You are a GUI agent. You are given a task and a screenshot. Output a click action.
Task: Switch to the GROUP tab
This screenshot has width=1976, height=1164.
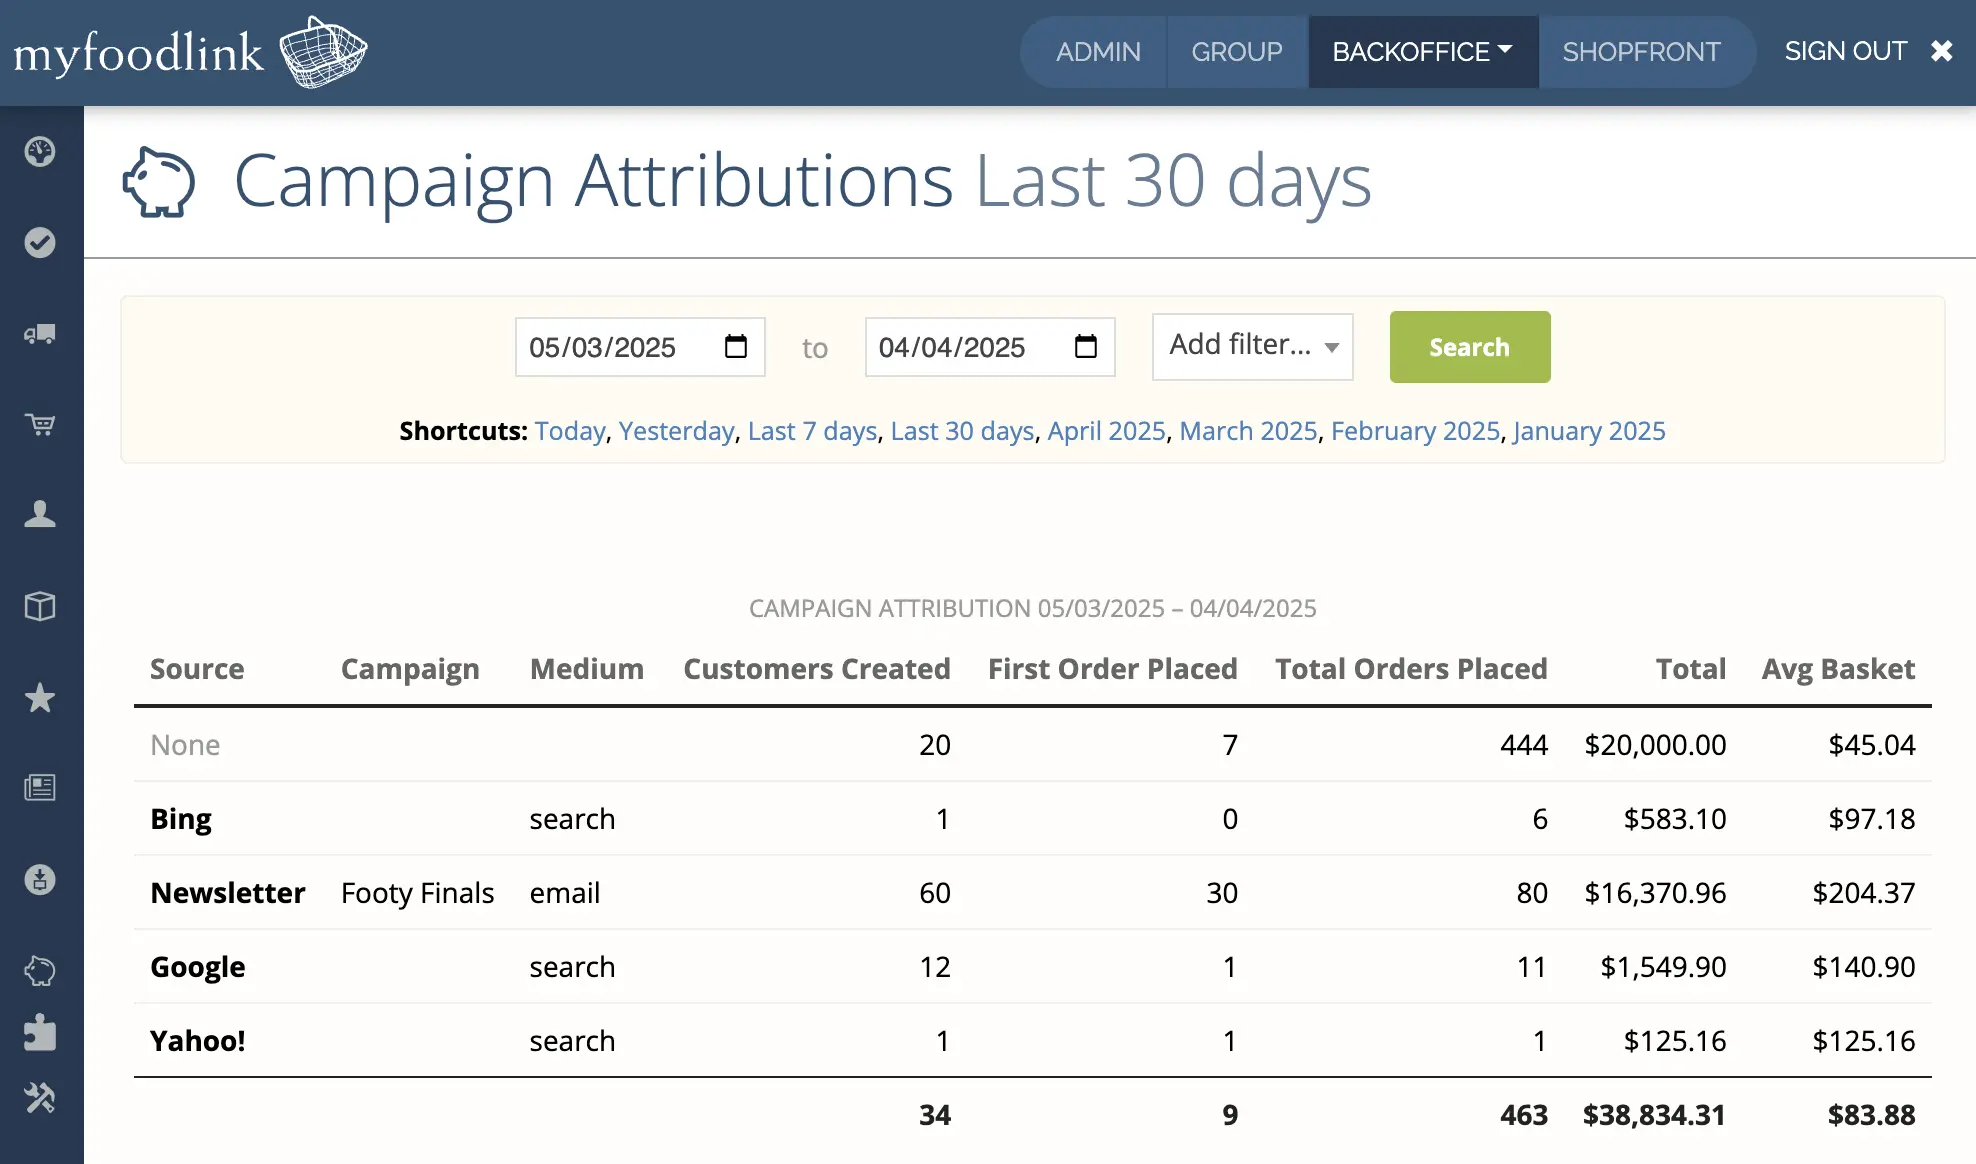pos(1236,52)
